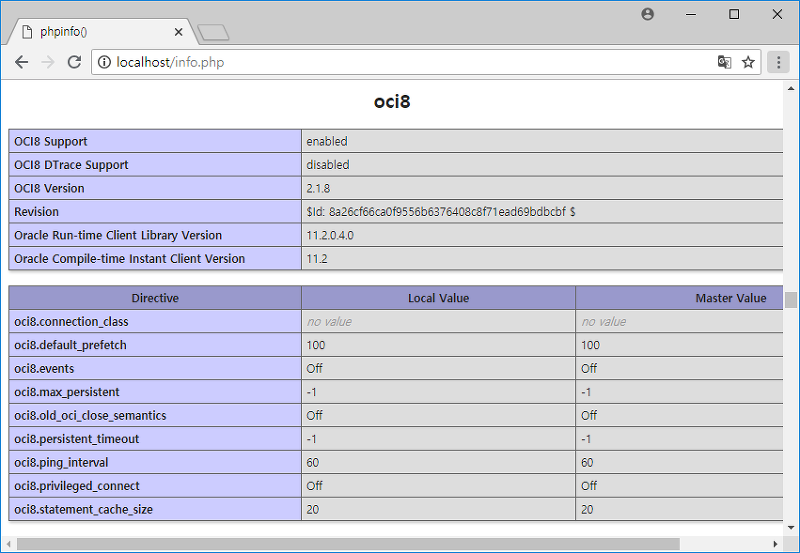
Task: Click the browser forward arrow
Action: click(x=48, y=62)
